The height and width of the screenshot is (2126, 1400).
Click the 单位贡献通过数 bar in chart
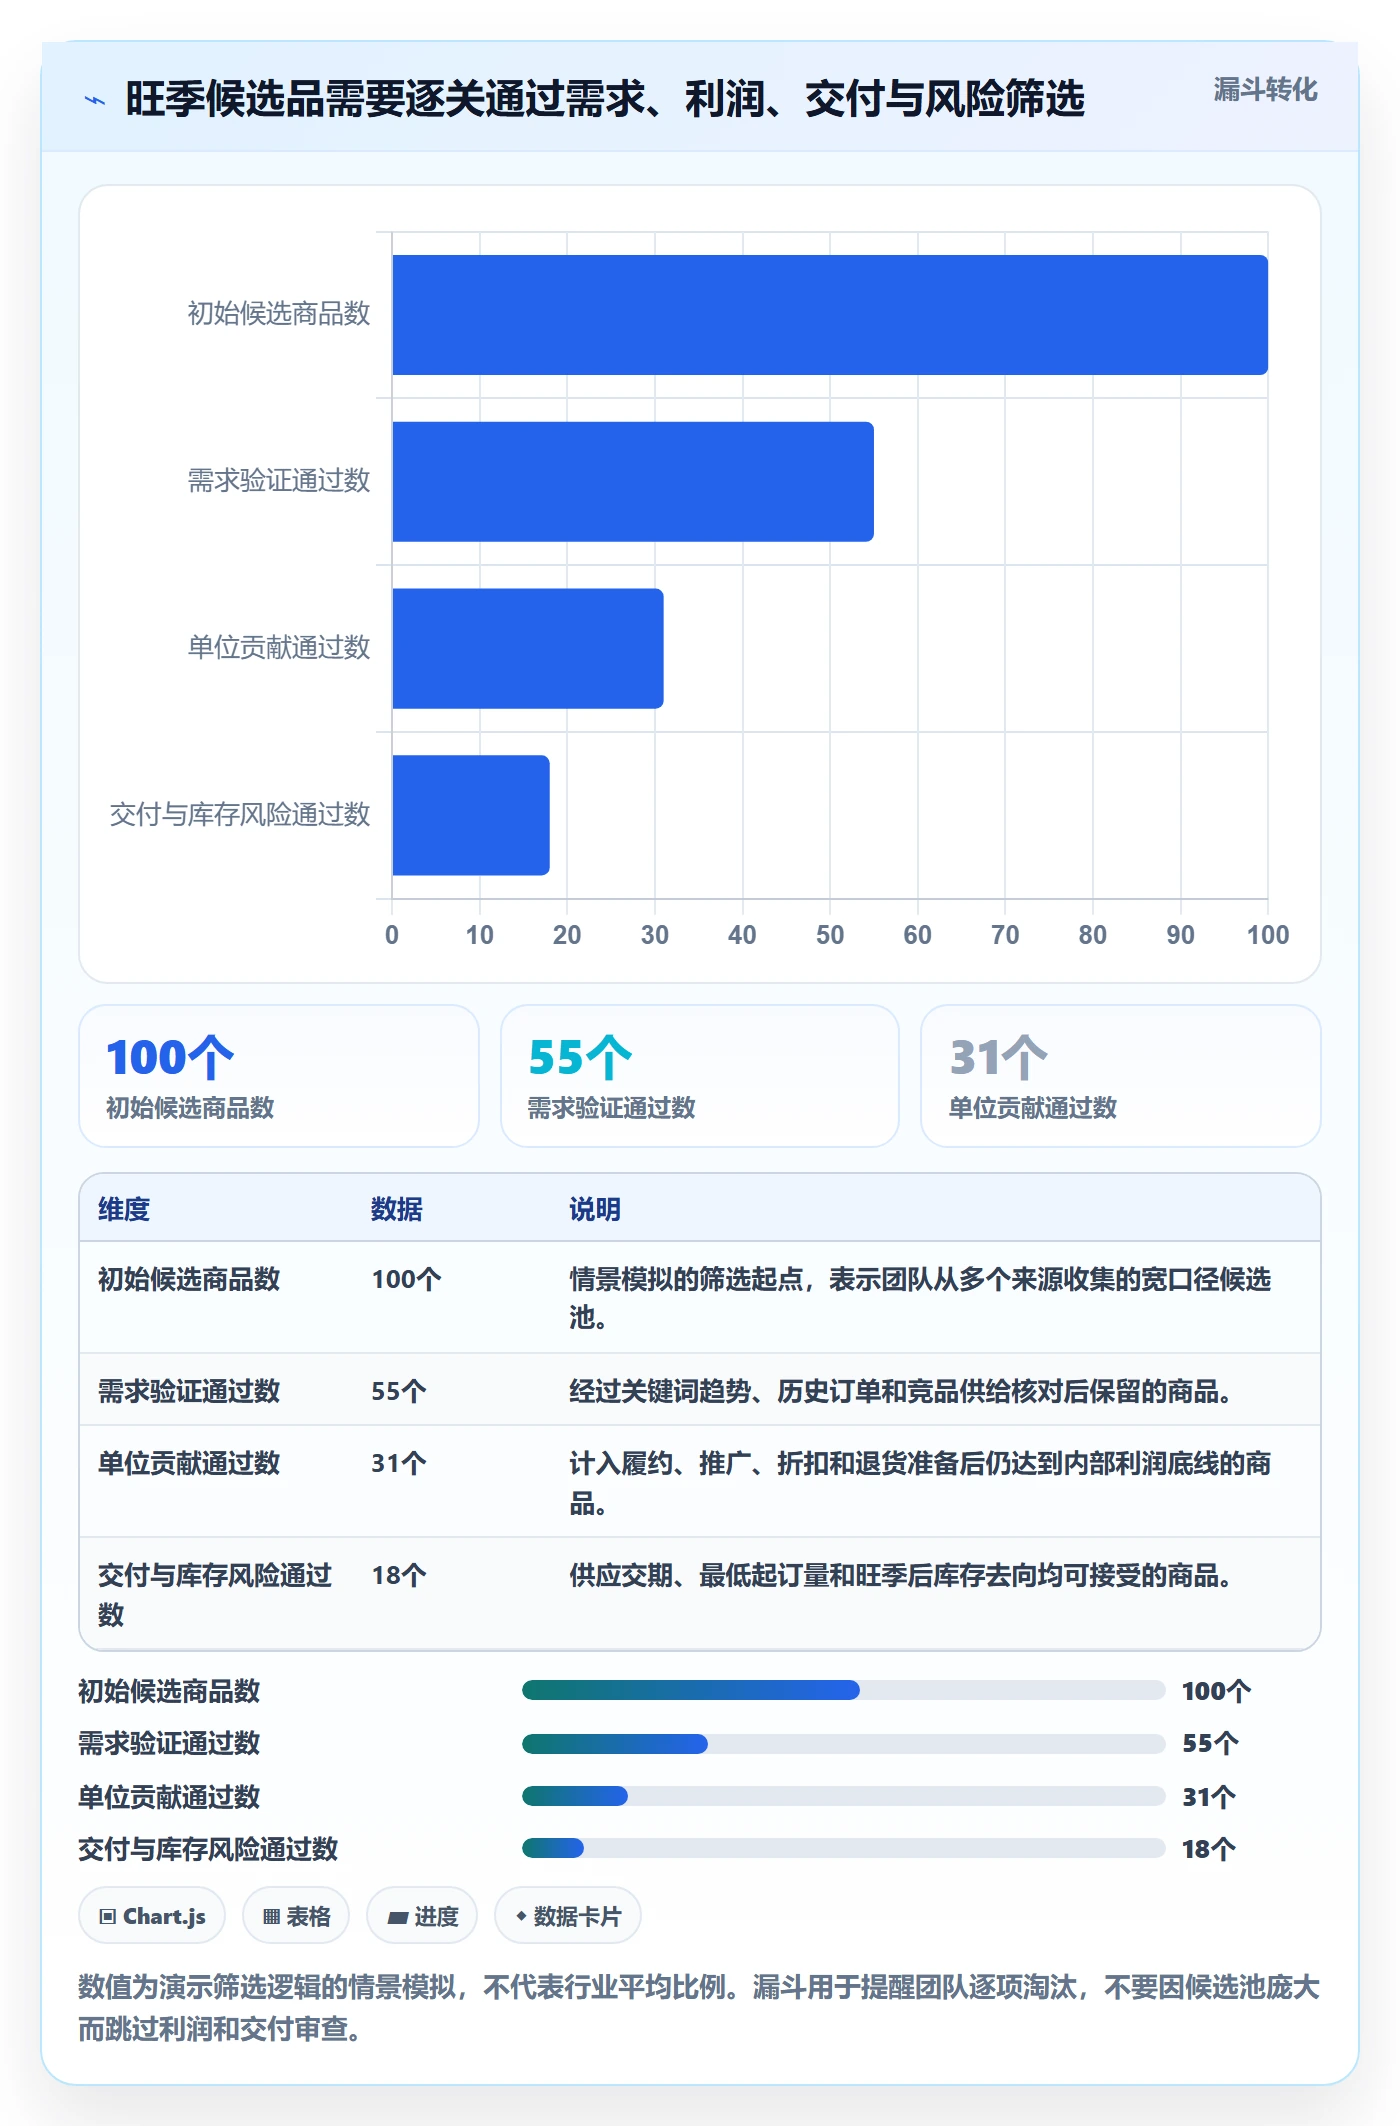(x=528, y=648)
